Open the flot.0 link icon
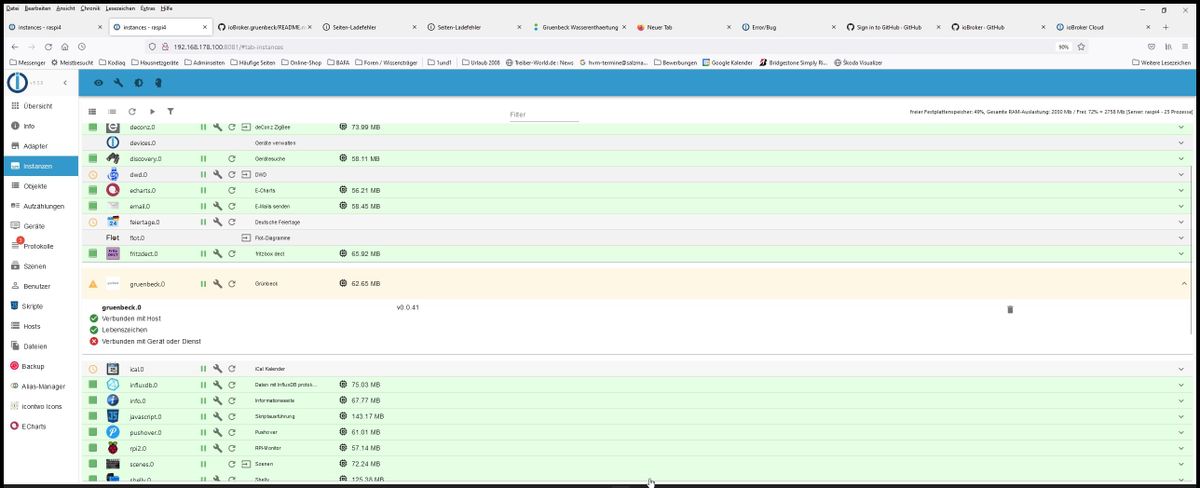The image size is (1200, 488). point(246,238)
